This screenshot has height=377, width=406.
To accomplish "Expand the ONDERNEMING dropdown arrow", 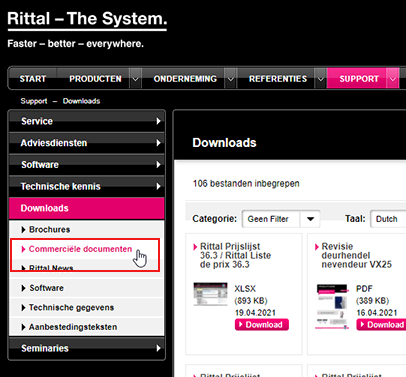I will pyautogui.click(x=230, y=79).
